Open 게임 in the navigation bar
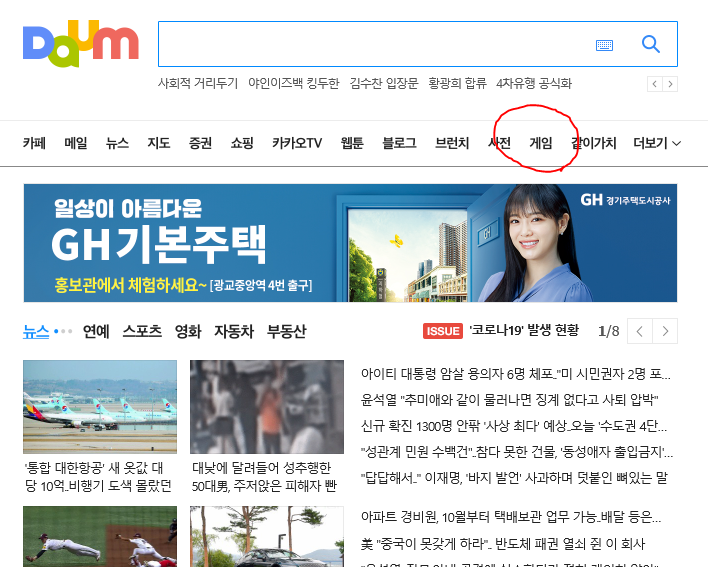Image resolution: width=708 pixels, height=567 pixels. (x=541, y=143)
